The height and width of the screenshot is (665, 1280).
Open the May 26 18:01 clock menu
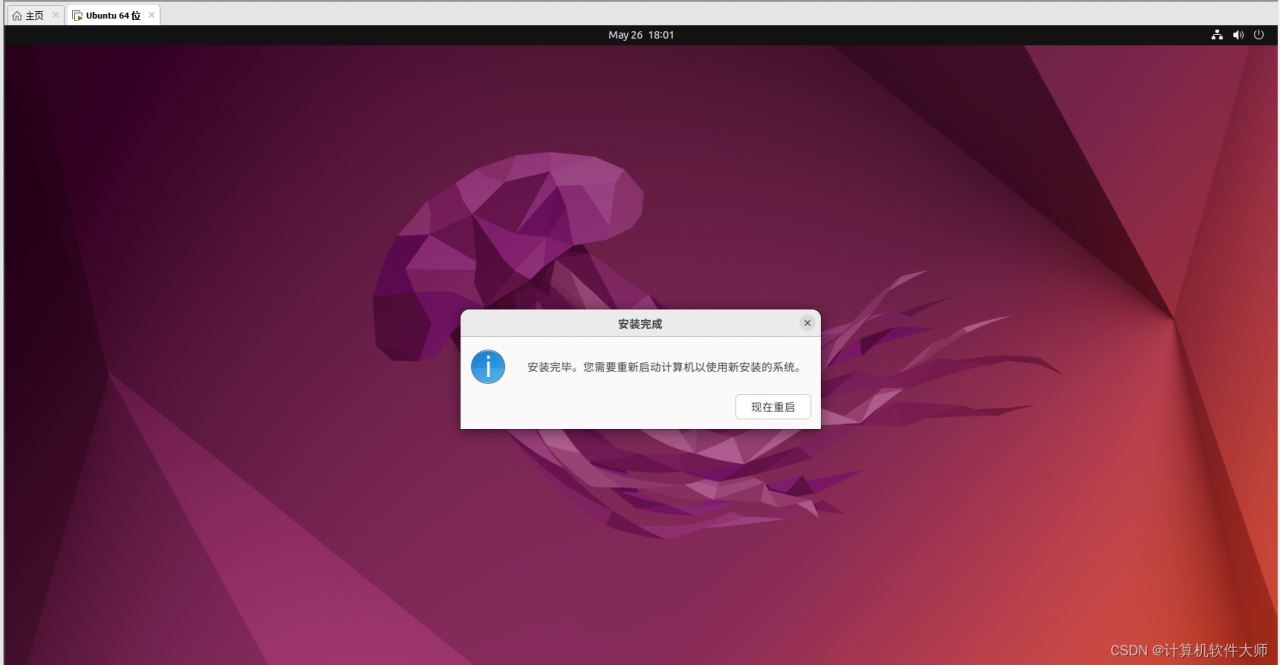click(x=641, y=35)
